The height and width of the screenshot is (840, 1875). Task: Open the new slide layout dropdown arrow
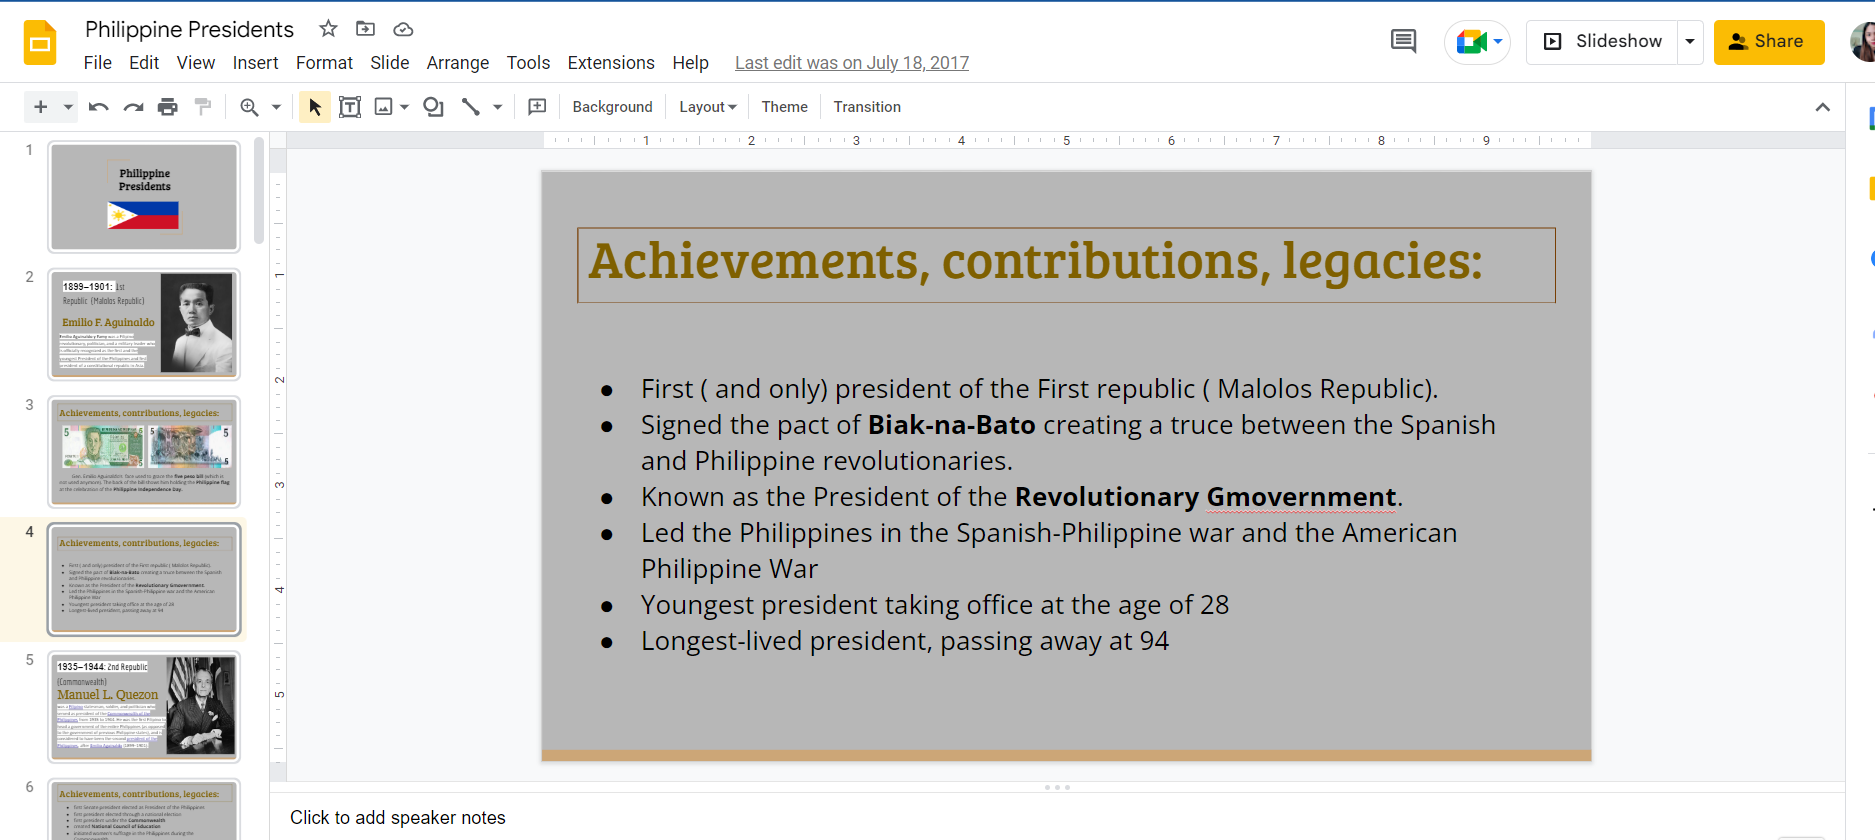(68, 107)
